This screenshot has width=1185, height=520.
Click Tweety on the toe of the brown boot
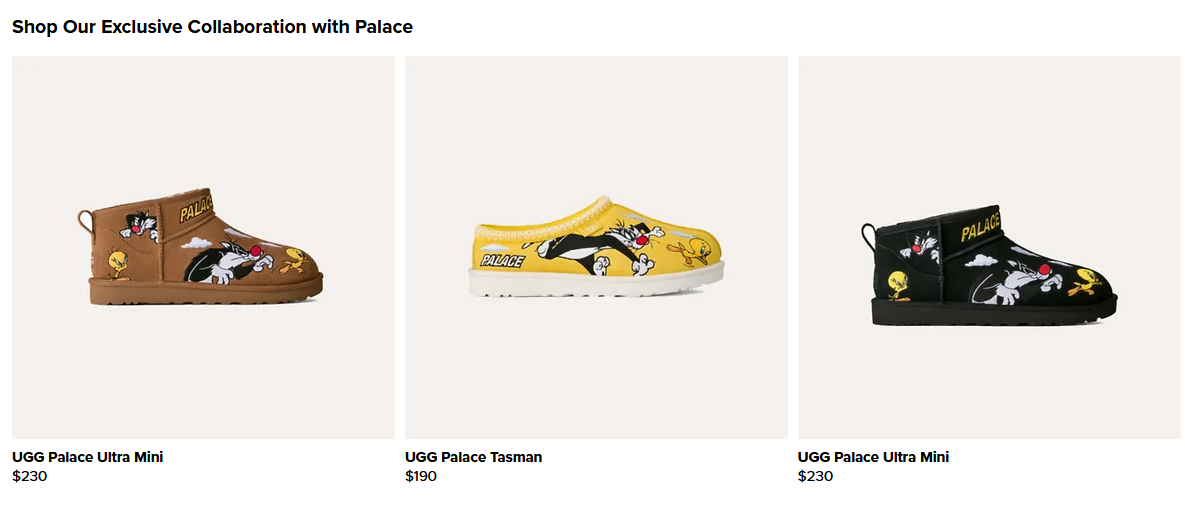tap(296, 260)
